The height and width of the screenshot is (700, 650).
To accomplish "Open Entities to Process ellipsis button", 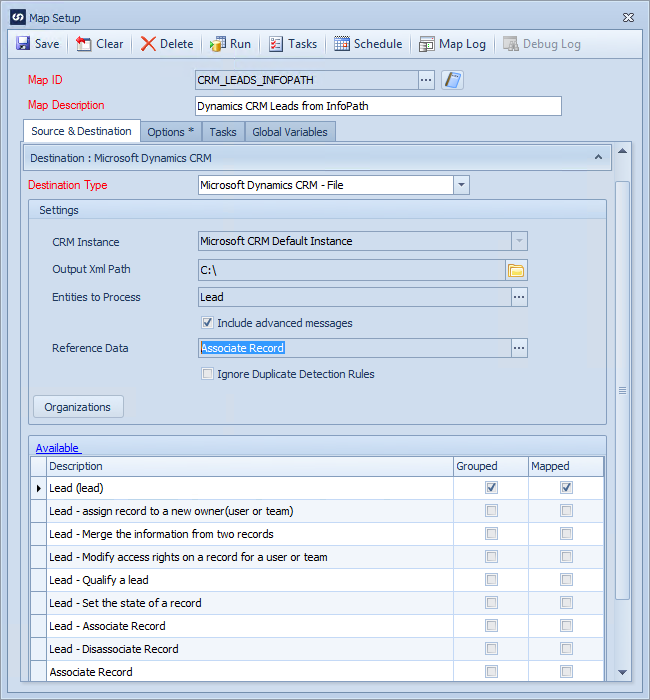I will (x=519, y=297).
